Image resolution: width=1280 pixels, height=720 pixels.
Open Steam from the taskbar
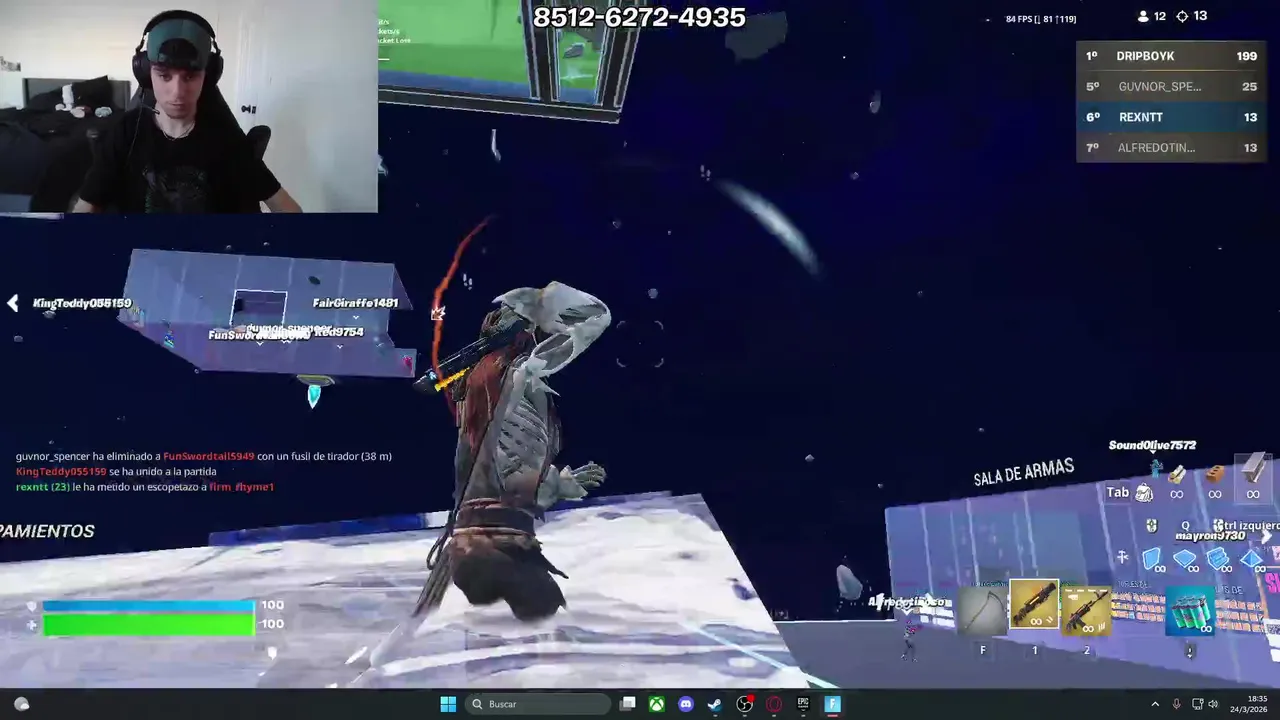[x=714, y=704]
